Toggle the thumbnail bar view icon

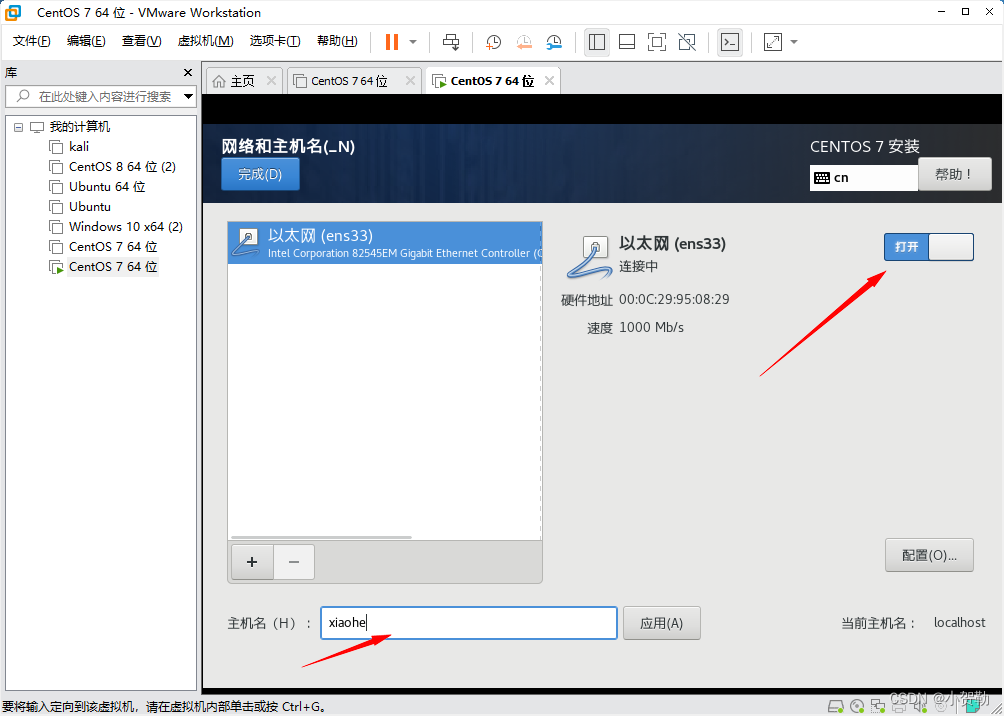[x=627, y=42]
